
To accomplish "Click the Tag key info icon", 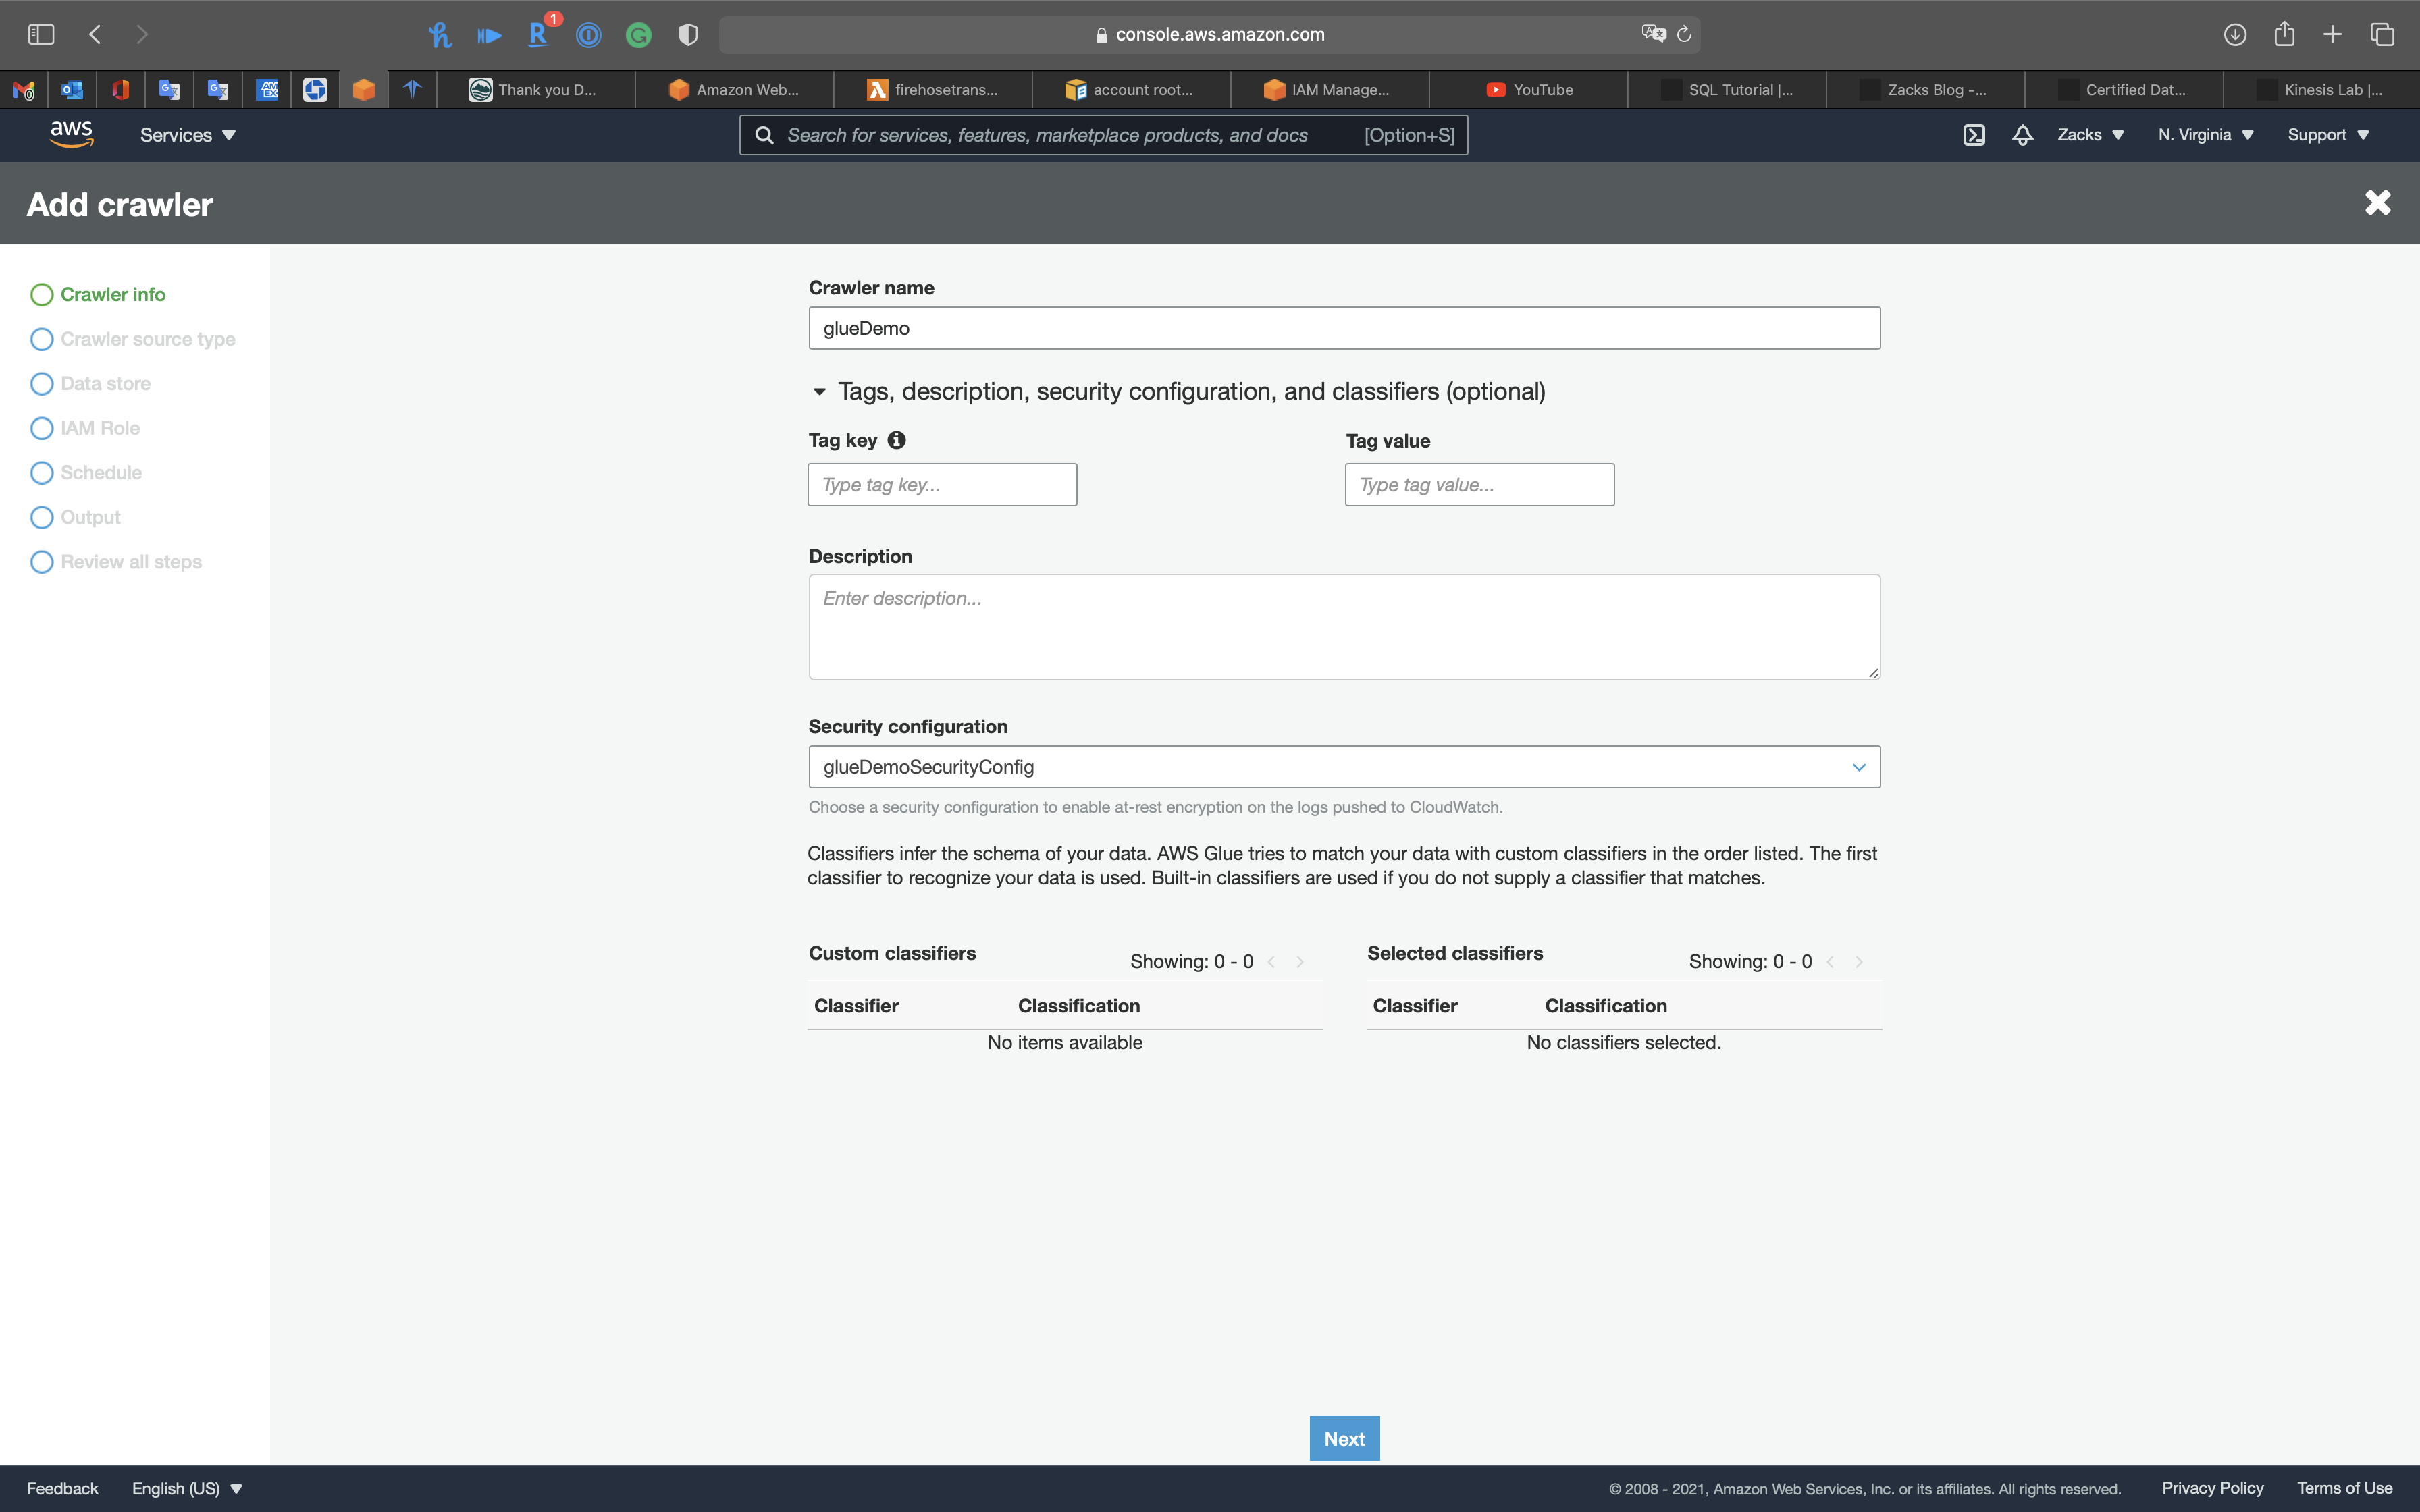I will pos(896,440).
